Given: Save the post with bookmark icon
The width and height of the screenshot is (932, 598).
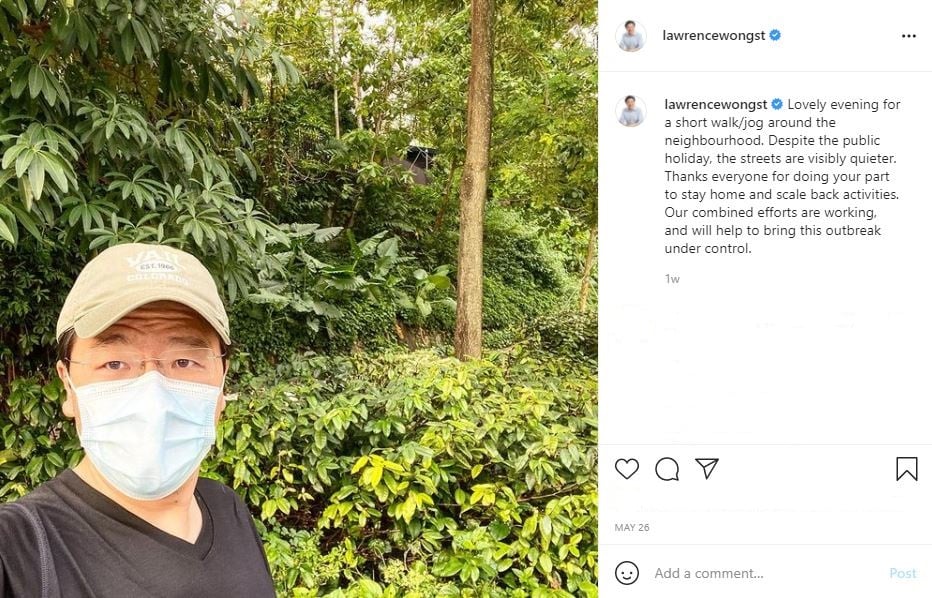Looking at the screenshot, I should pos(906,469).
